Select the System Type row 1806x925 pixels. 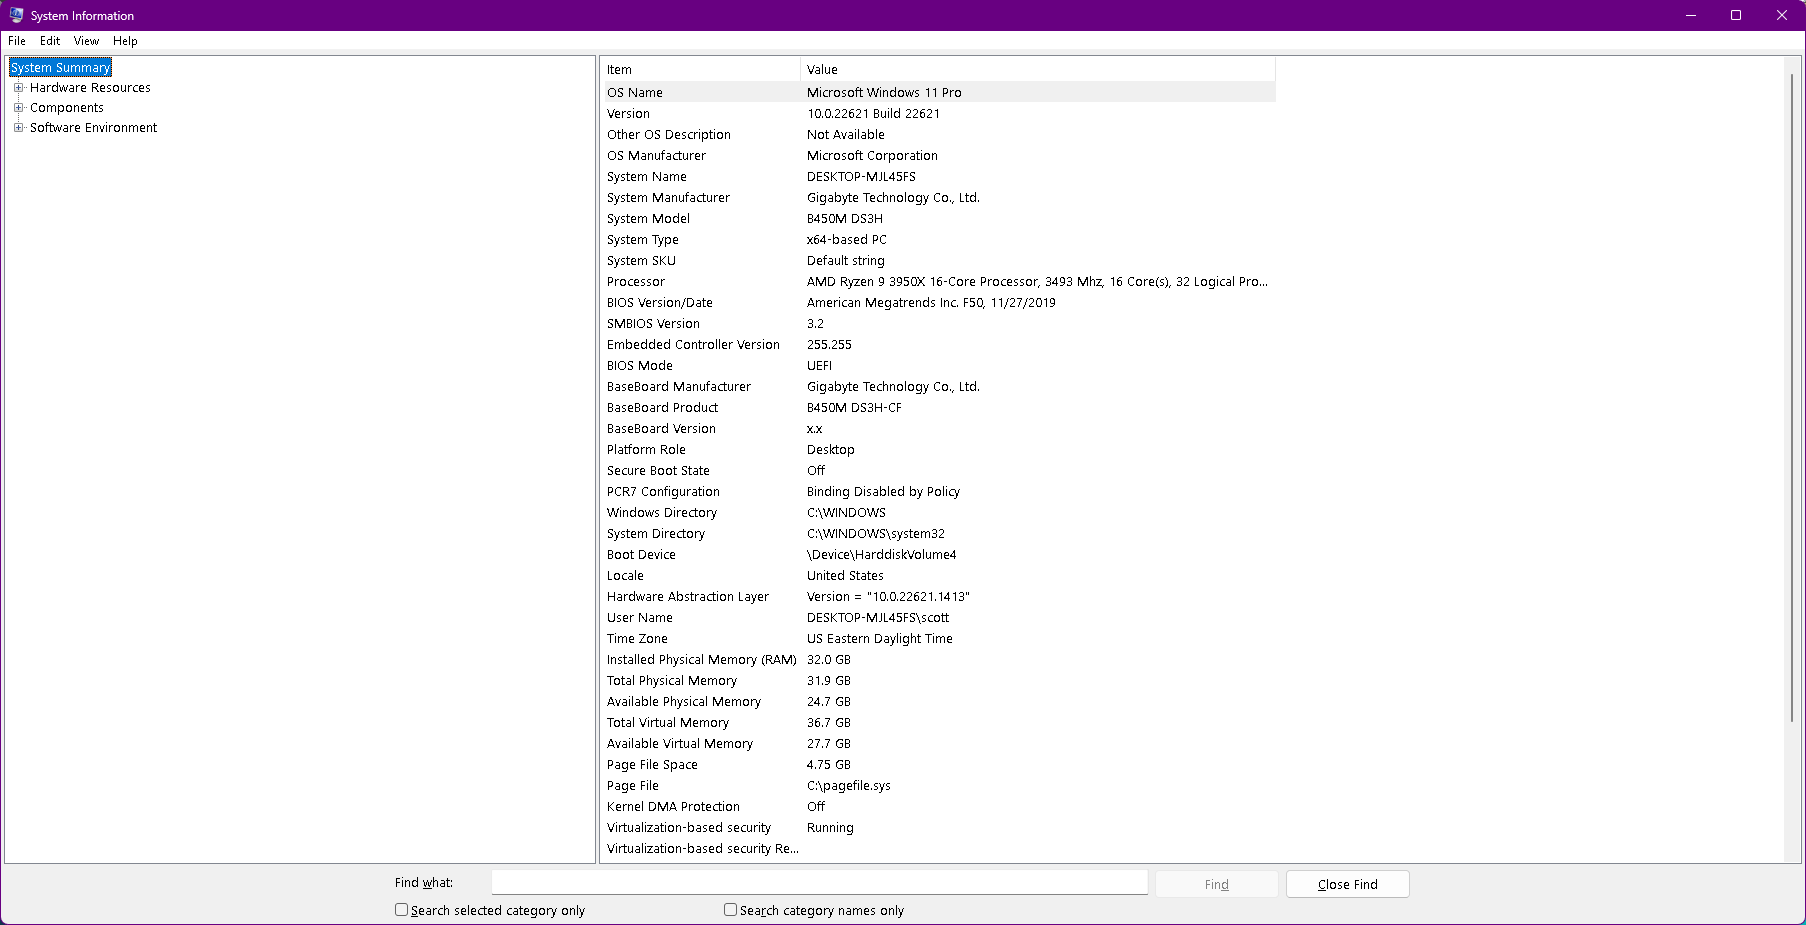(938, 239)
